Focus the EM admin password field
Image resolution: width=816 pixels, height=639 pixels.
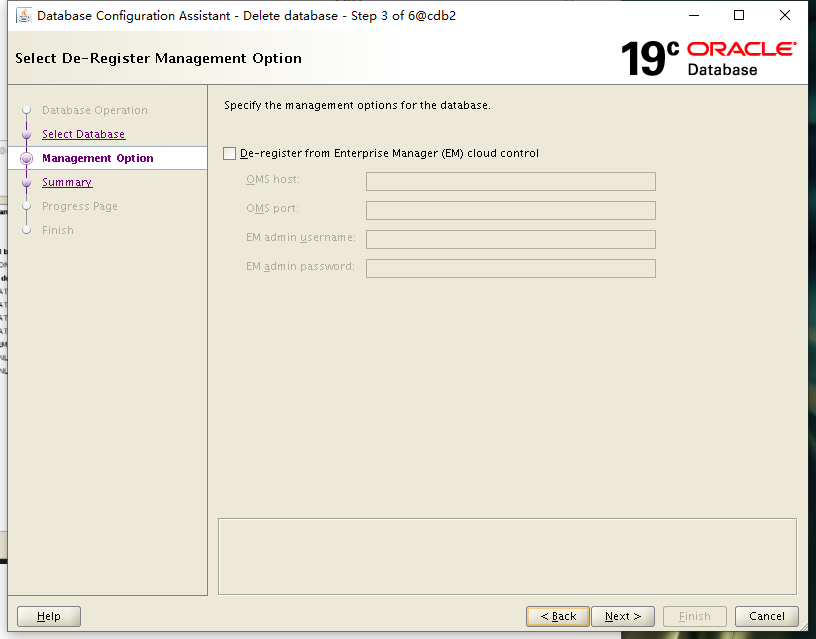511,269
